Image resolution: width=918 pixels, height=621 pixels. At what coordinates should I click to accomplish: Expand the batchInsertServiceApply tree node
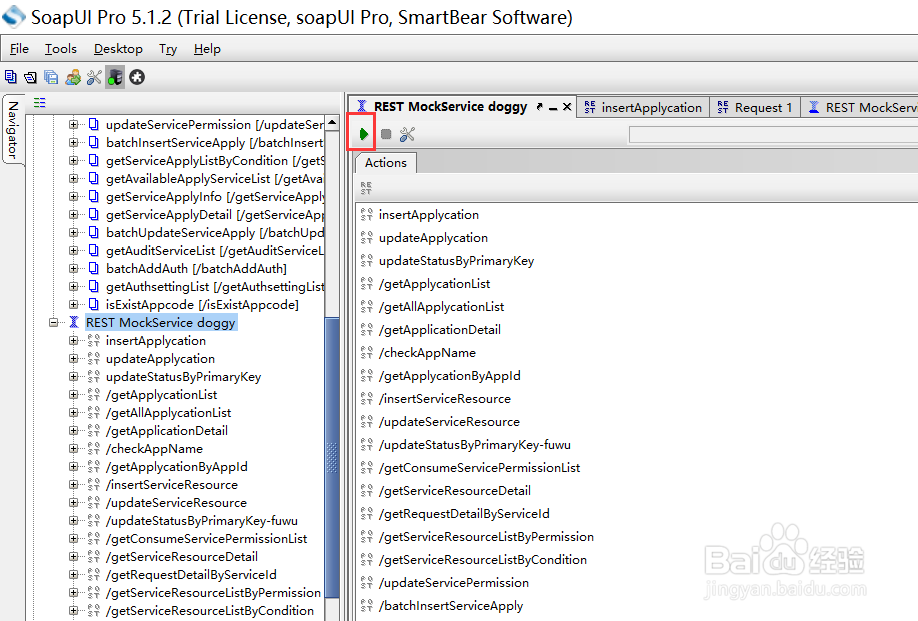[74, 142]
